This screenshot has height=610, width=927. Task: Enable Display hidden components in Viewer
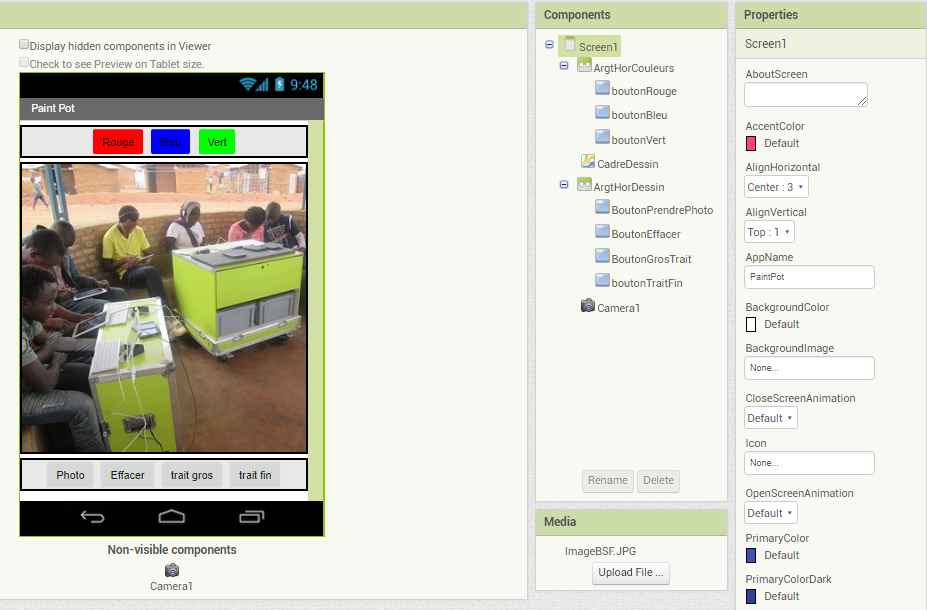coord(24,44)
